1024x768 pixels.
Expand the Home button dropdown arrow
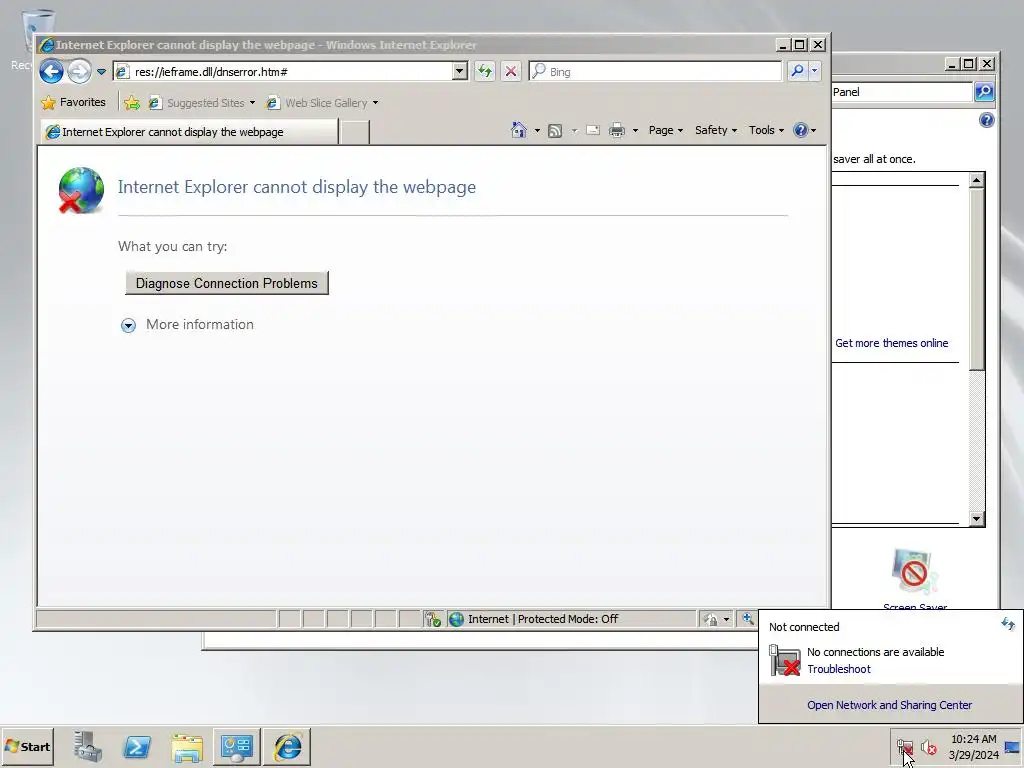[537, 131]
